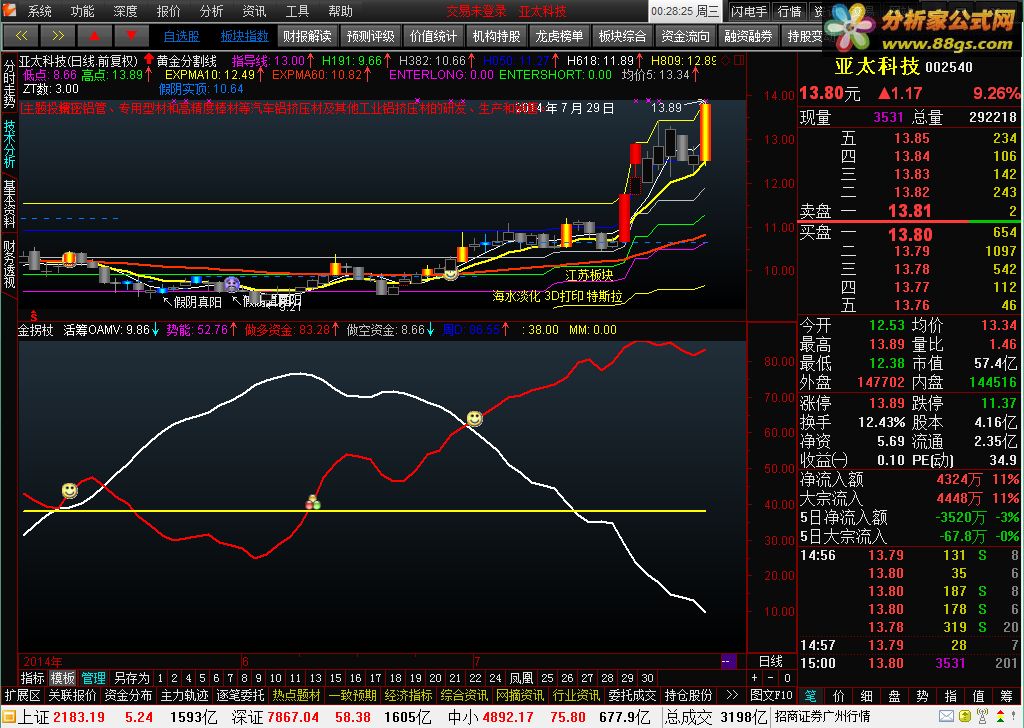The width and height of the screenshot is (1024, 728).
Task: Switch to the 财务透视 vertical tab
Action: click(9, 264)
